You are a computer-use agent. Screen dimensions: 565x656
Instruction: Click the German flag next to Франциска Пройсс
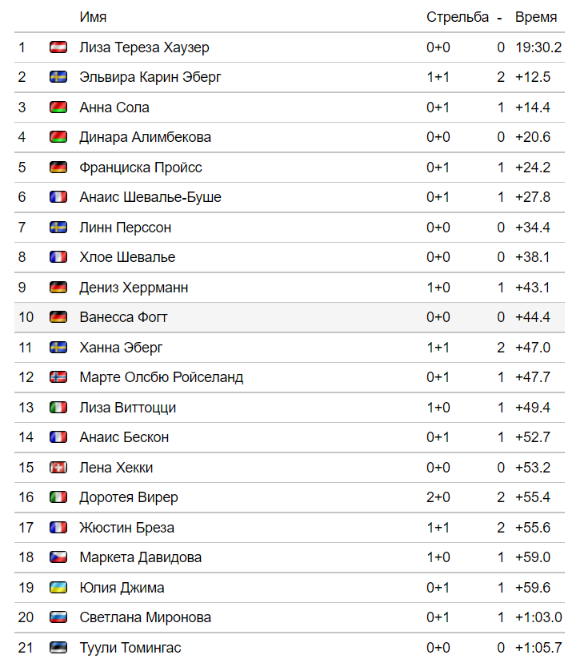tap(58, 167)
